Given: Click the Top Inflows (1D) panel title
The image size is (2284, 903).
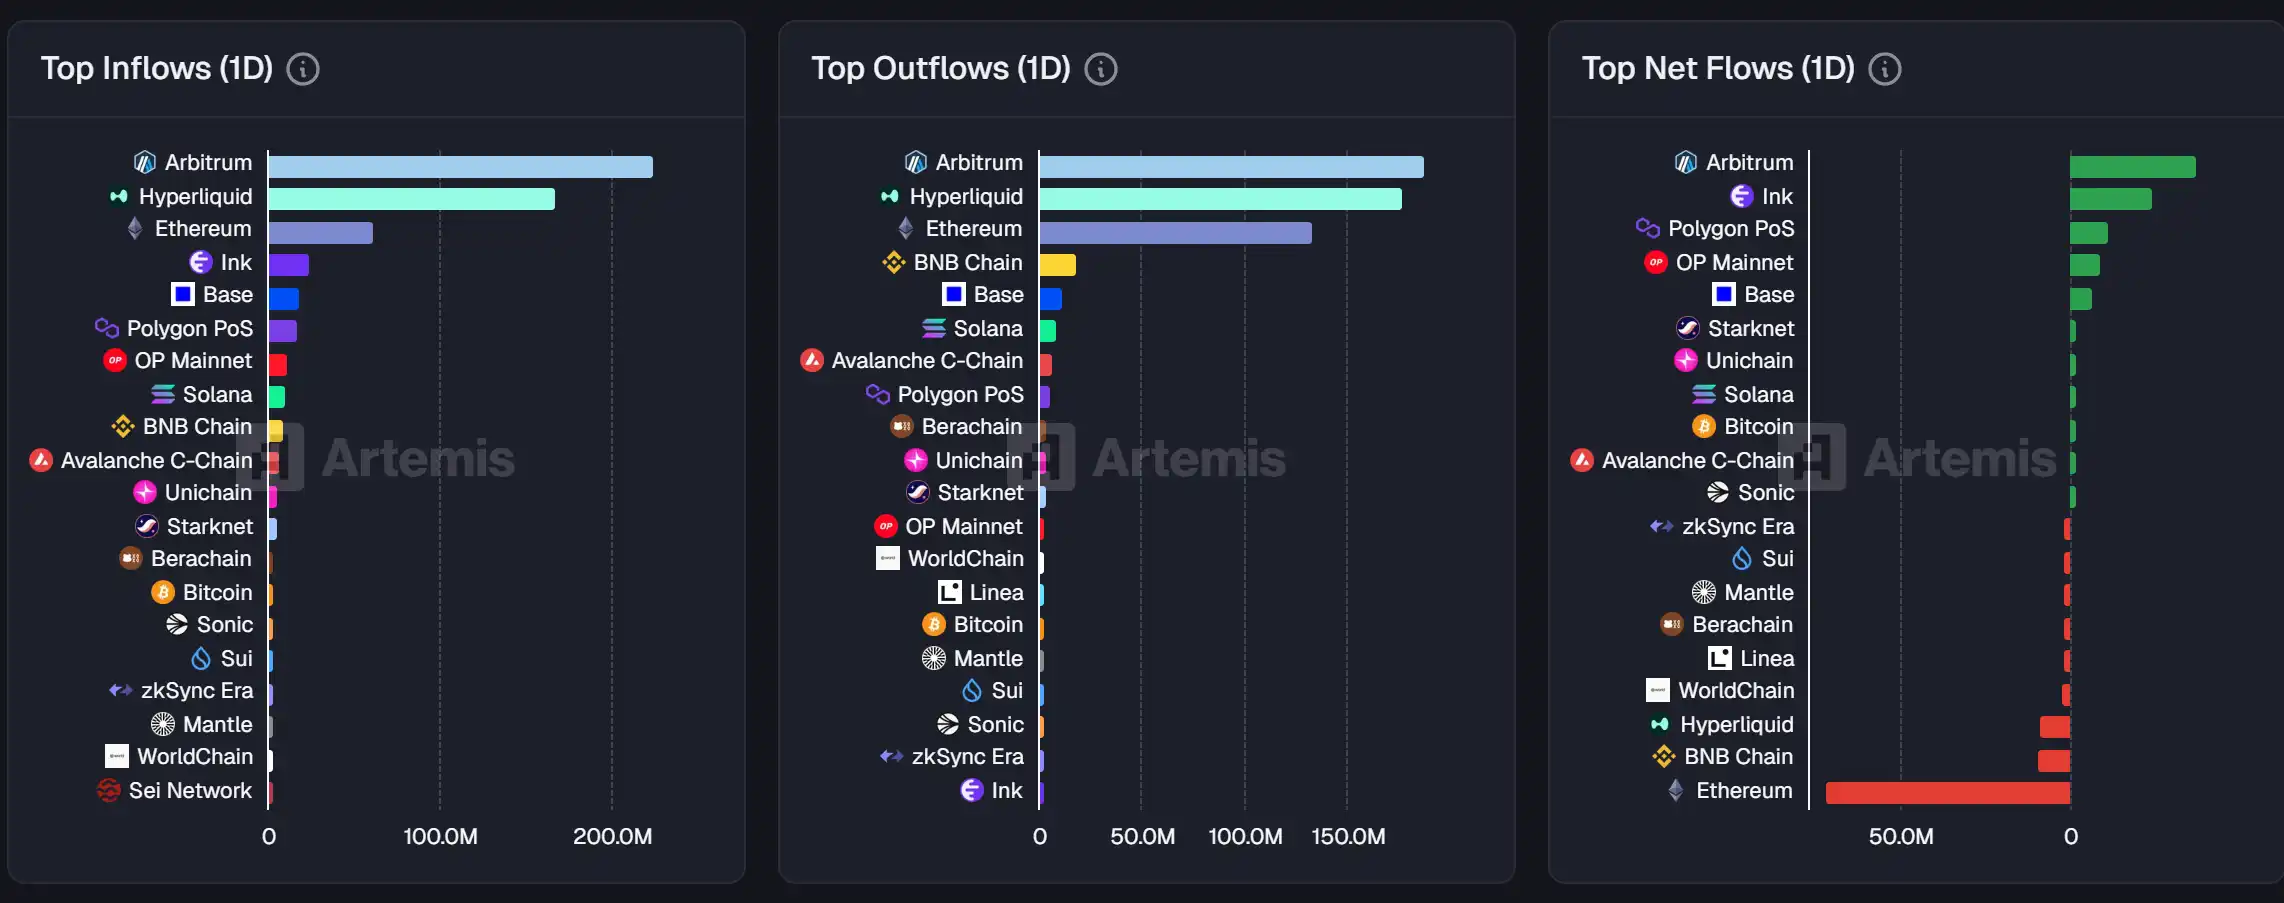Looking at the screenshot, I should (157, 69).
